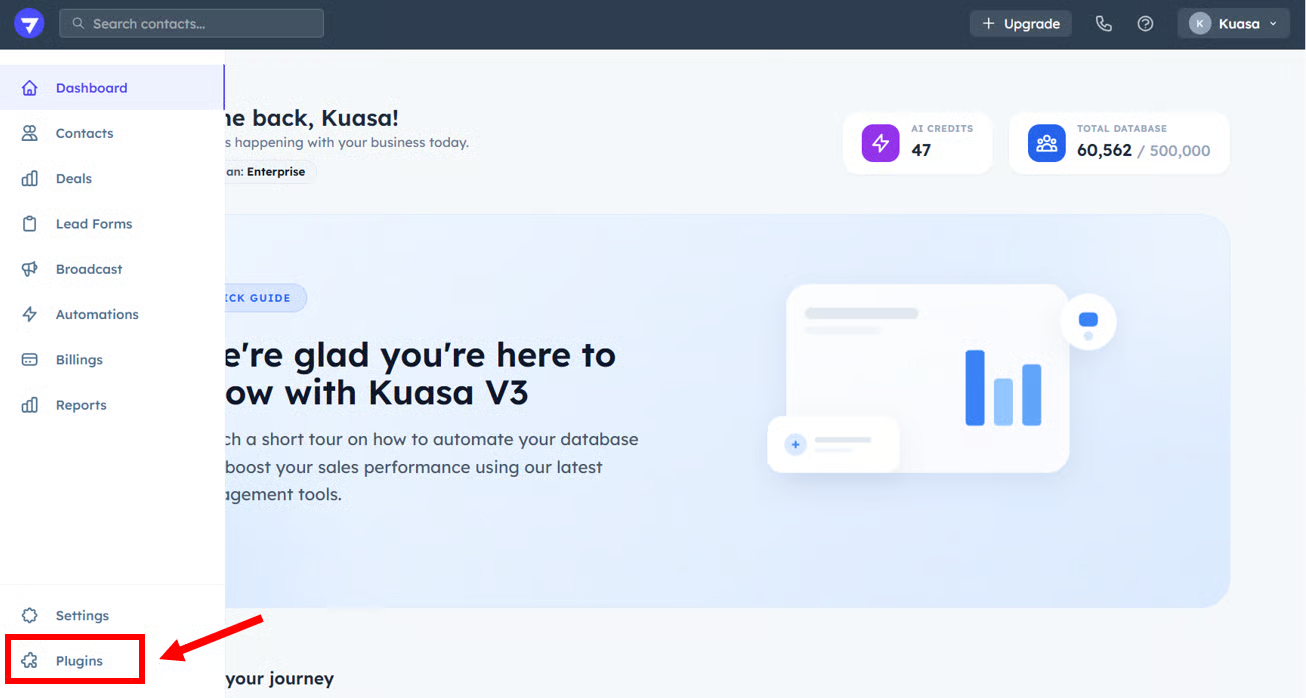Navigate to Lead Forms
The height and width of the screenshot is (698, 1306).
coord(93,224)
